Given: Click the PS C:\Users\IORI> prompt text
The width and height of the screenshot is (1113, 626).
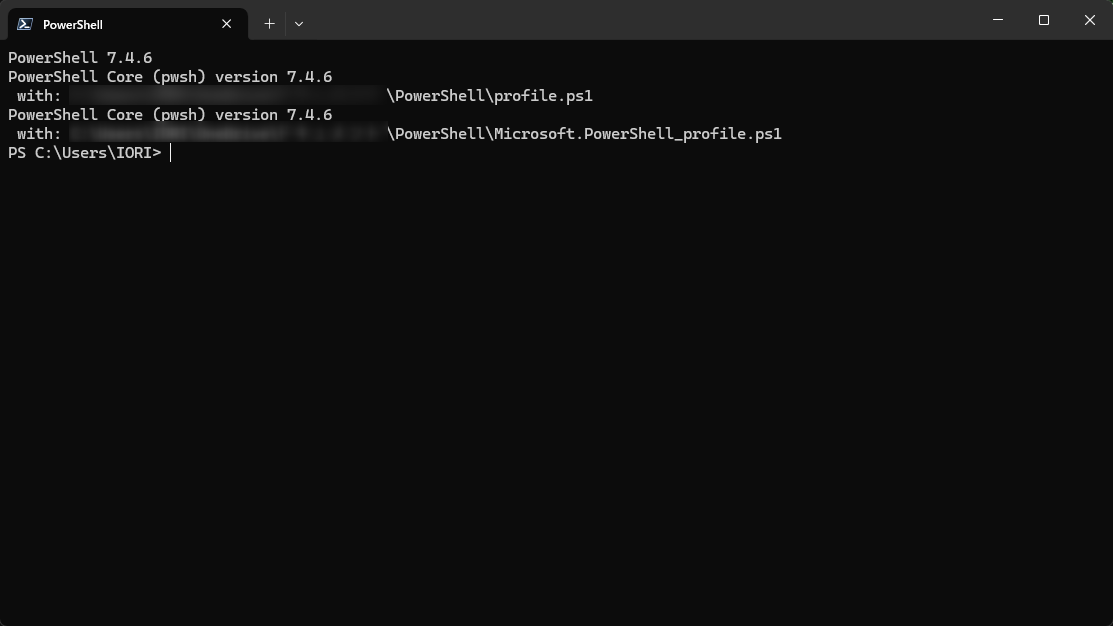Looking at the screenshot, I should tap(84, 153).
